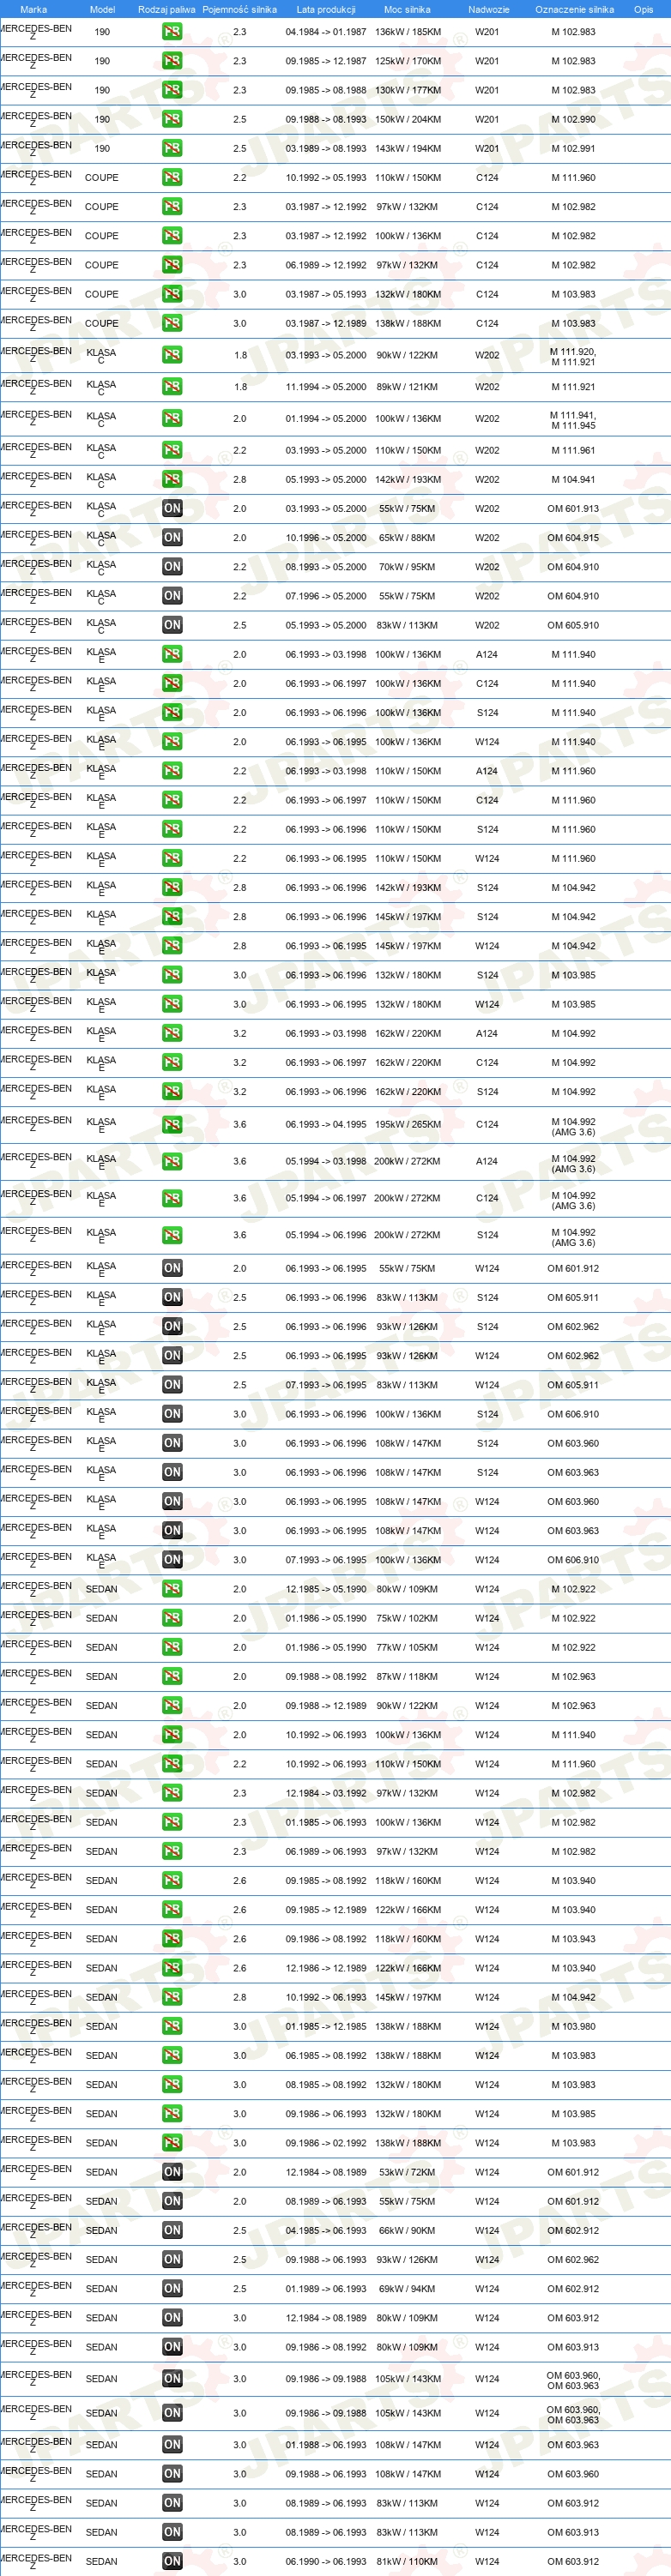This screenshot has width=671, height=2576.
Task: Click the petrol icon in the M 102.990 row
Action: (172, 119)
